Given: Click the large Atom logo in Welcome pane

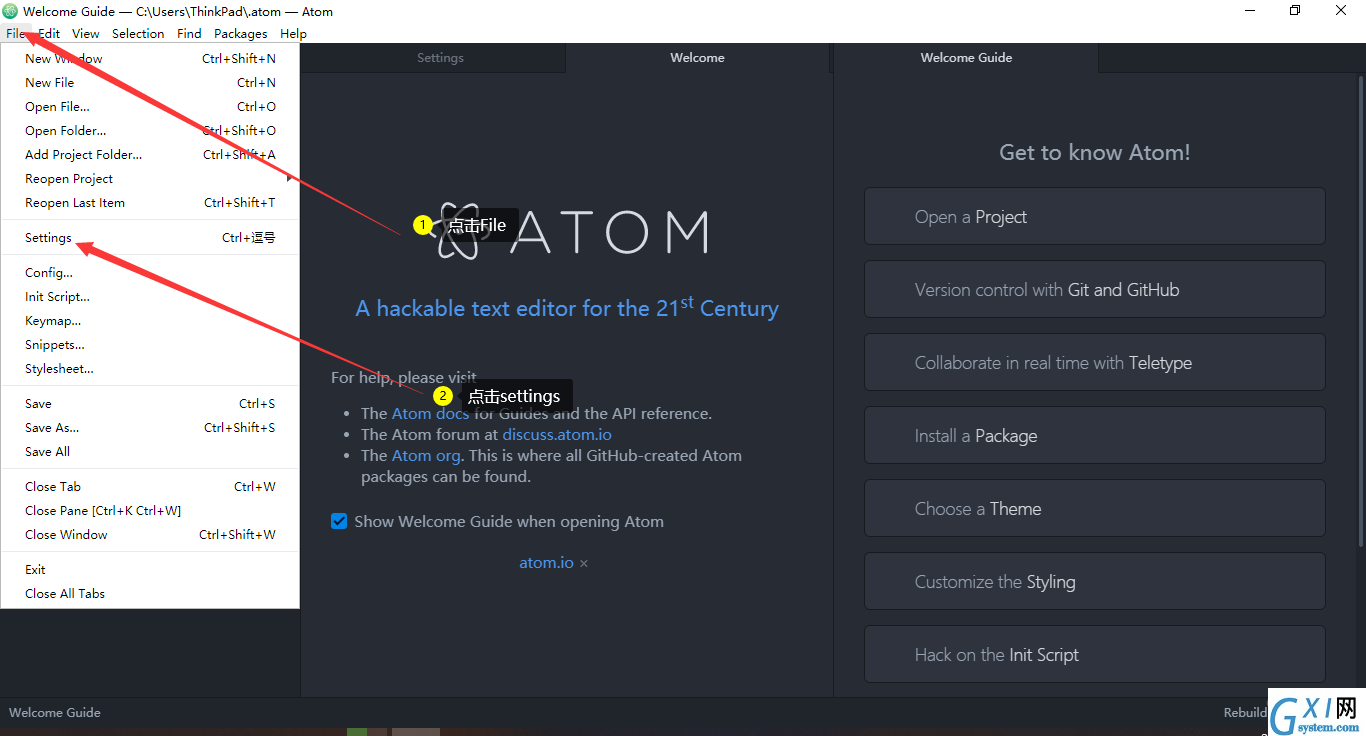Looking at the screenshot, I should click(573, 231).
